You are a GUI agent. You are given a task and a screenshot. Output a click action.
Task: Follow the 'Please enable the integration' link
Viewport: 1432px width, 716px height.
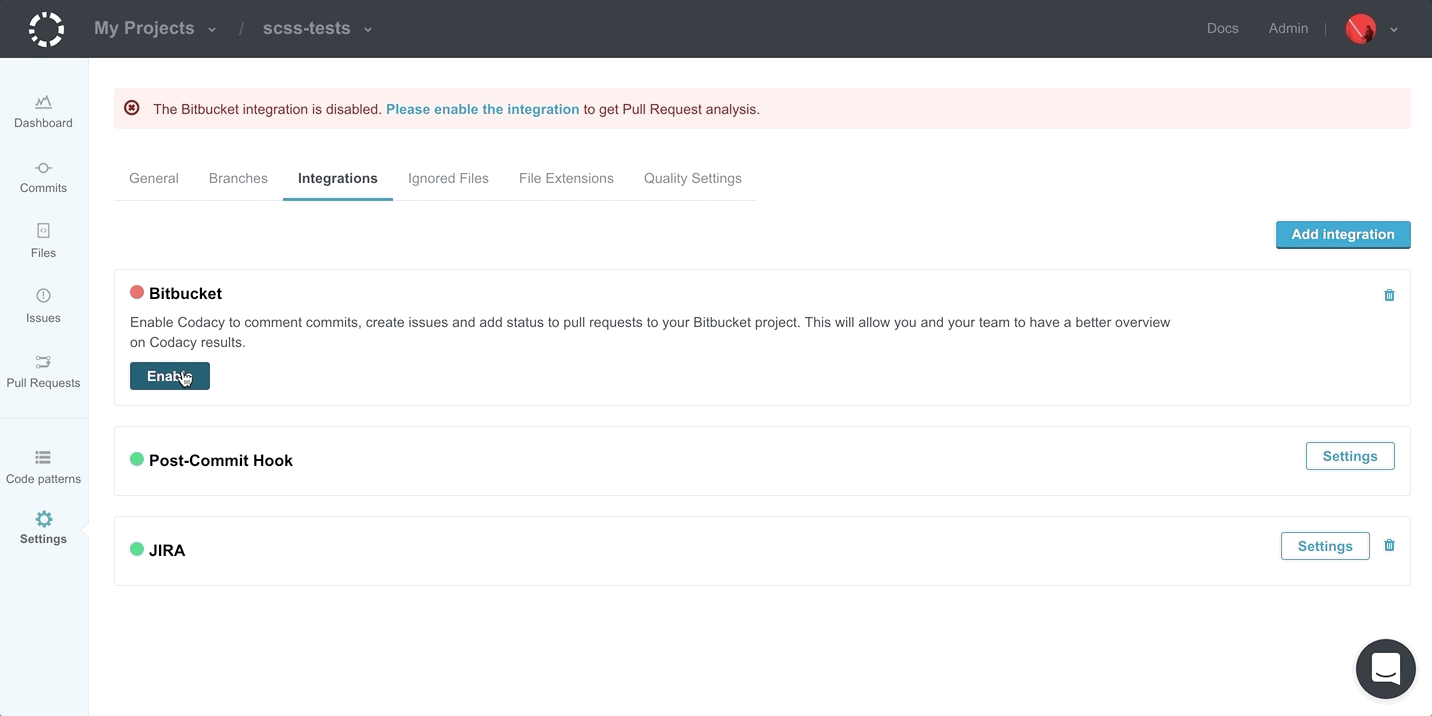pyautogui.click(x=482, y=109)
